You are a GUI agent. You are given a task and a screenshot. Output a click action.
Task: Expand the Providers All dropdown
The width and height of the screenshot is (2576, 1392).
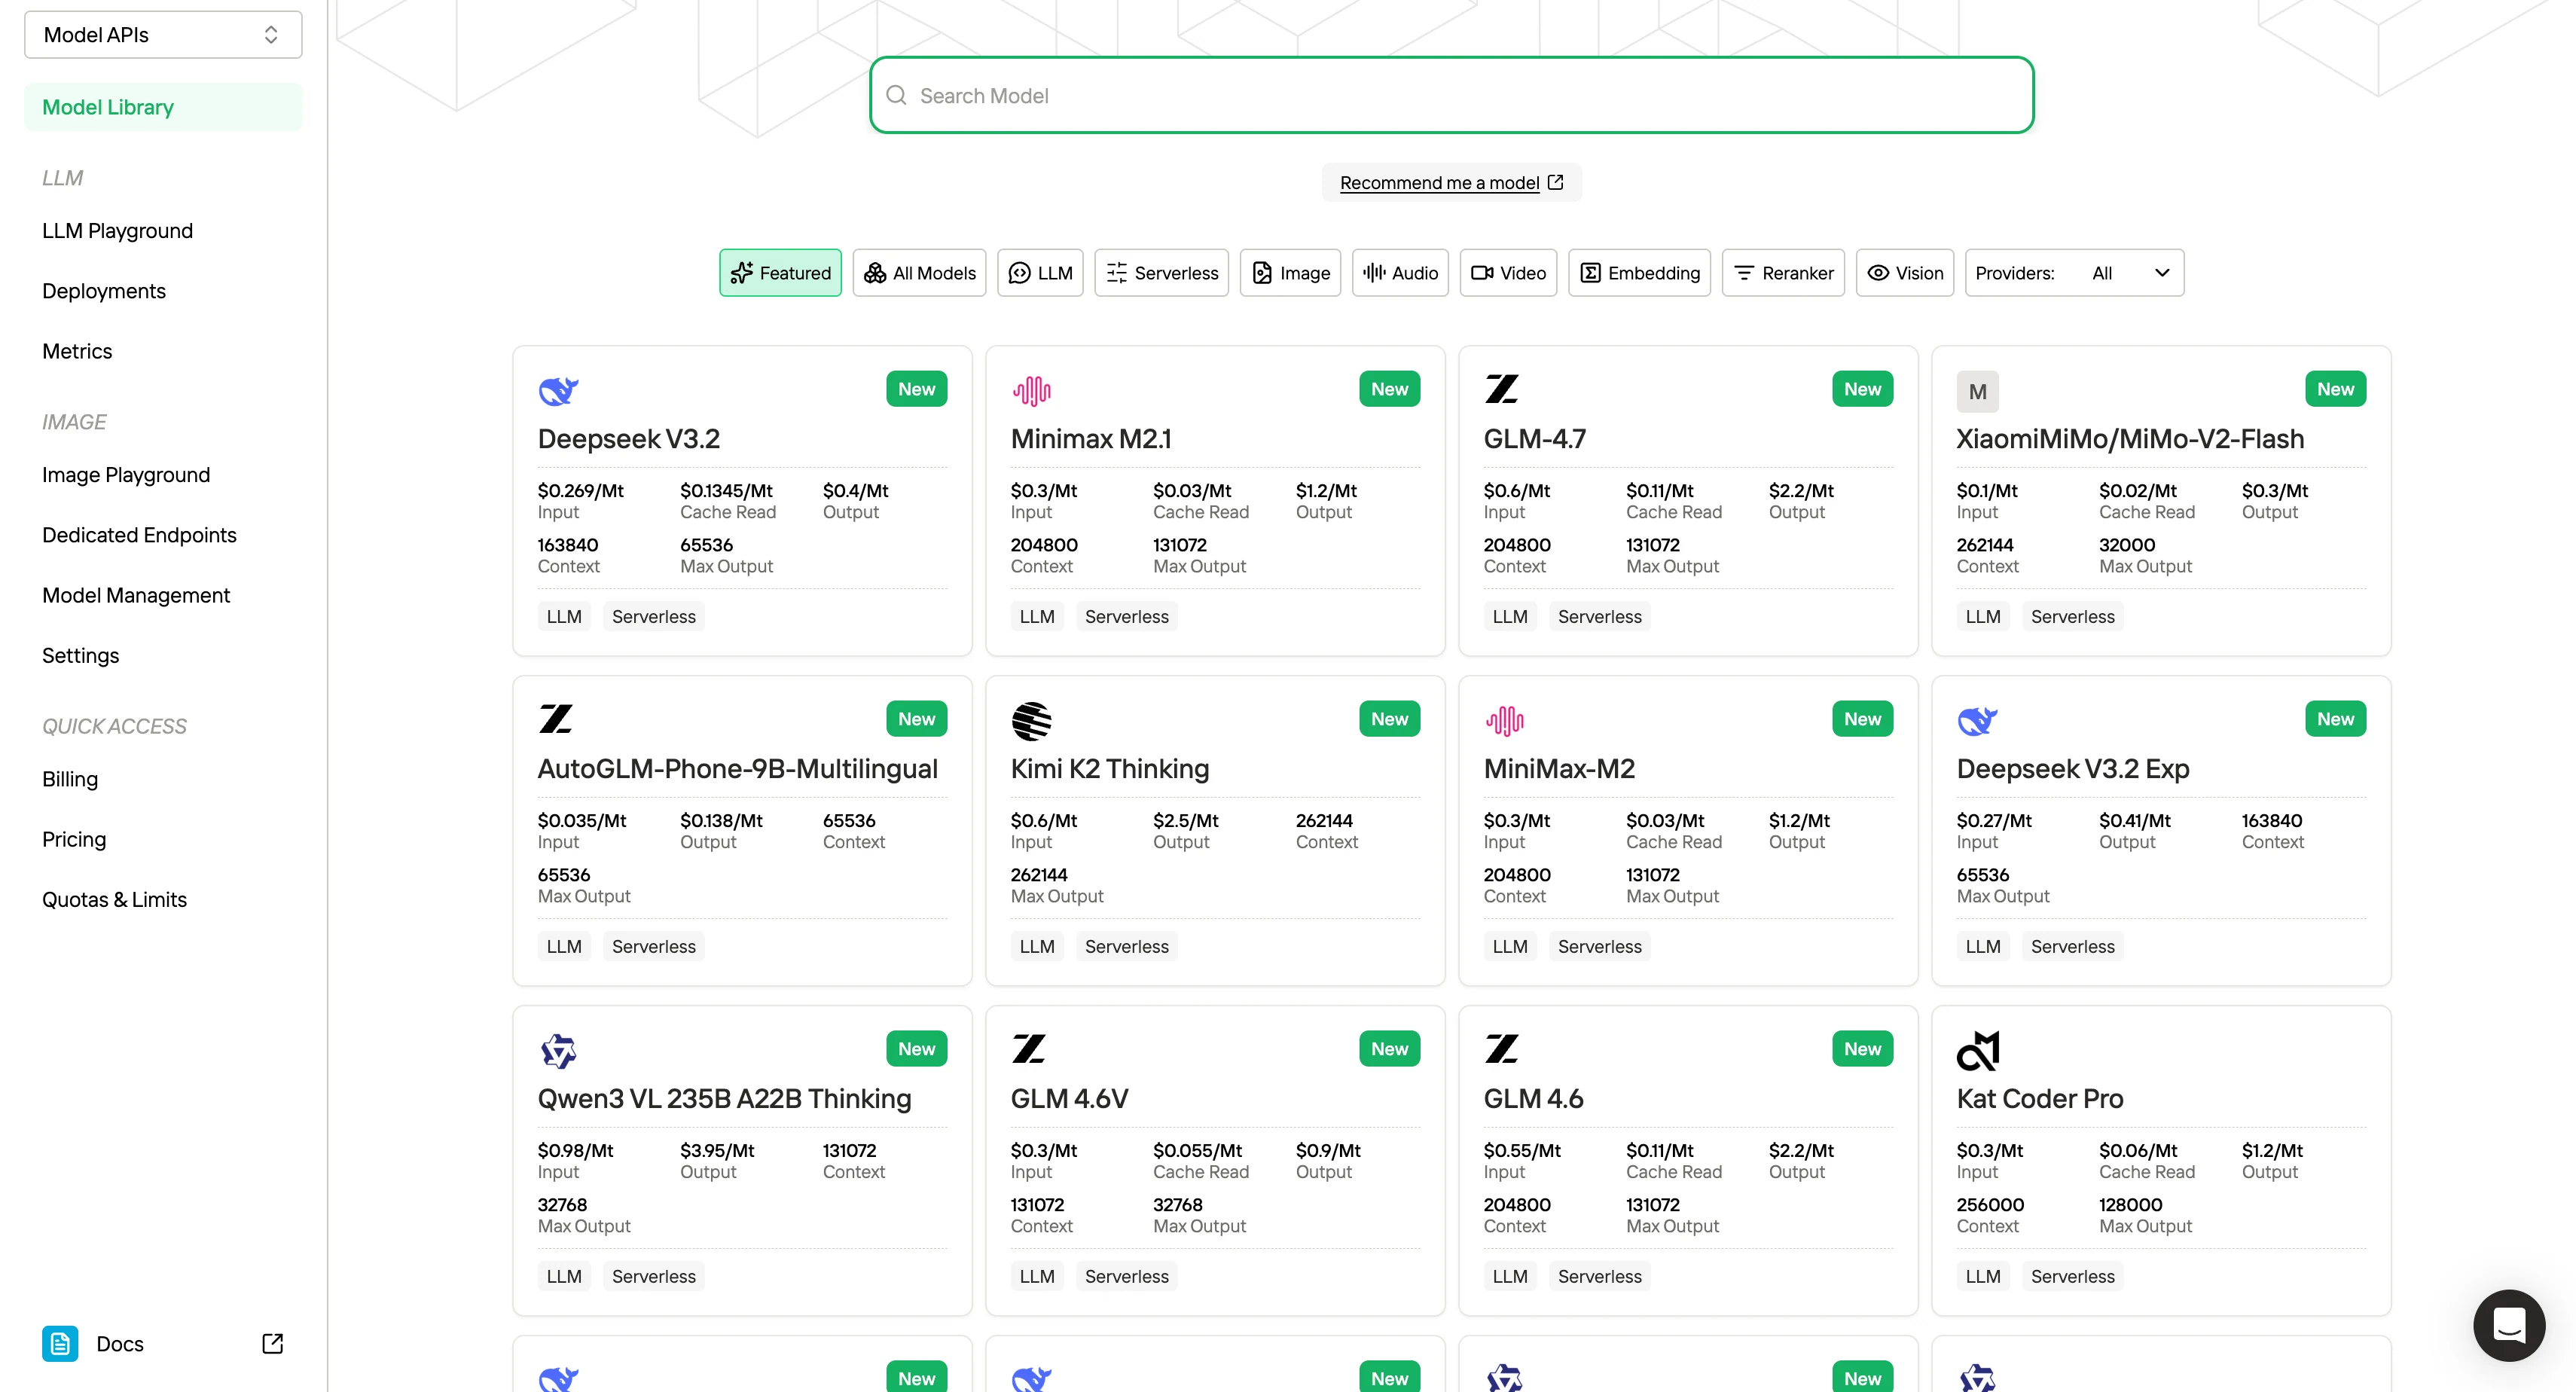pos(2075,273)
